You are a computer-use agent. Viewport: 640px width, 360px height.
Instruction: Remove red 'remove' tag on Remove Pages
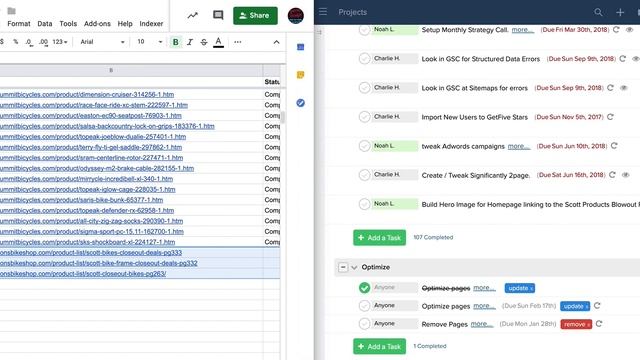click(589, 325)
